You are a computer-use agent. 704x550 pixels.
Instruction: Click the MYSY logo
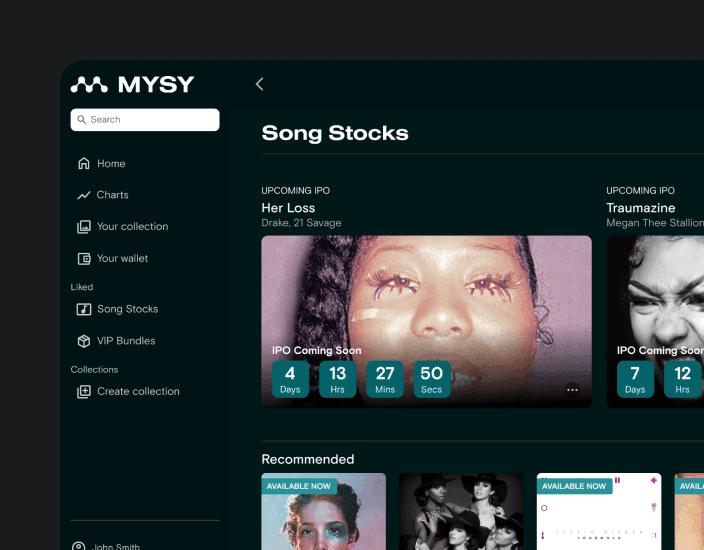click(132, 85)
